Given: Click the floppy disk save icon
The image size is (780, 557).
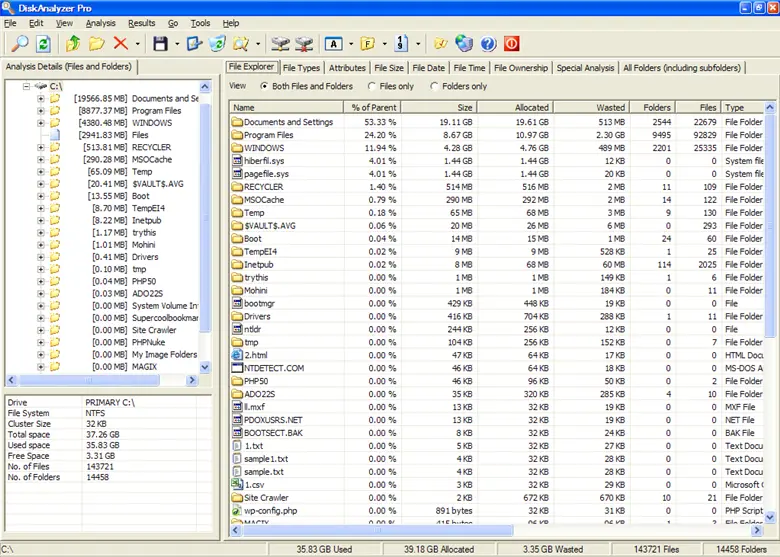Looking at the screenshot, I should 160,44.
